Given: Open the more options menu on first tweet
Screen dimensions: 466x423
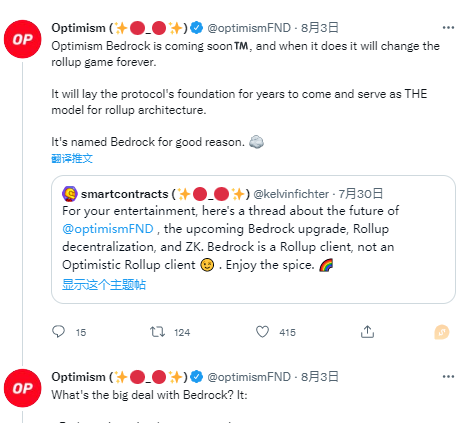Looking at the screenshot, I should pyautogui.click(x=448, y=28).
